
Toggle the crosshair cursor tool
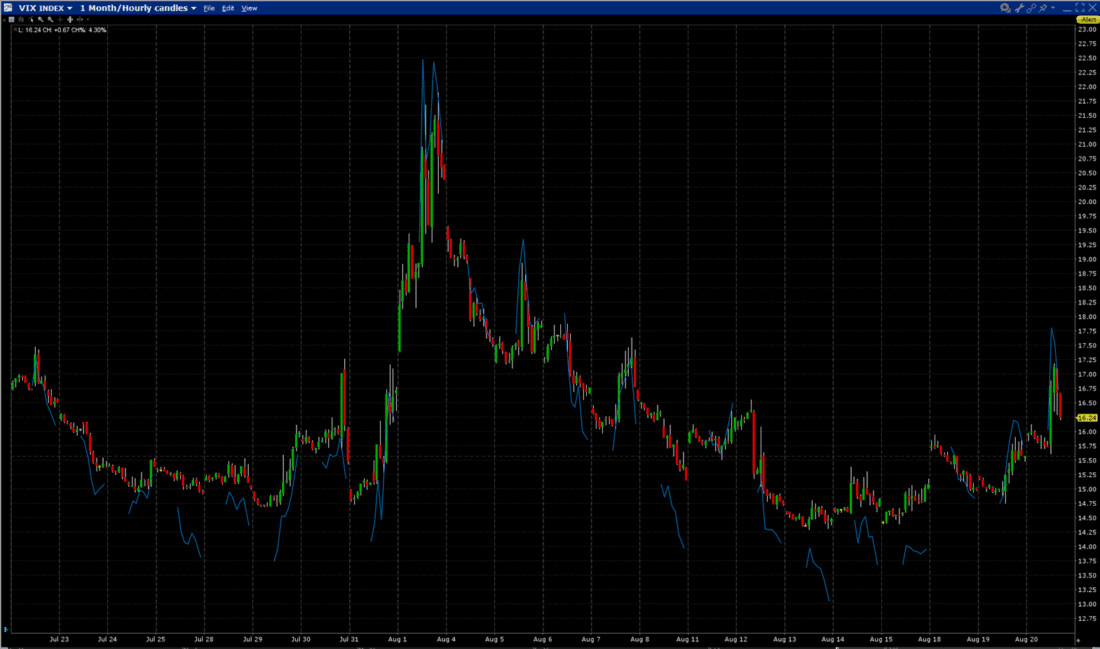(x=60, y=20)
